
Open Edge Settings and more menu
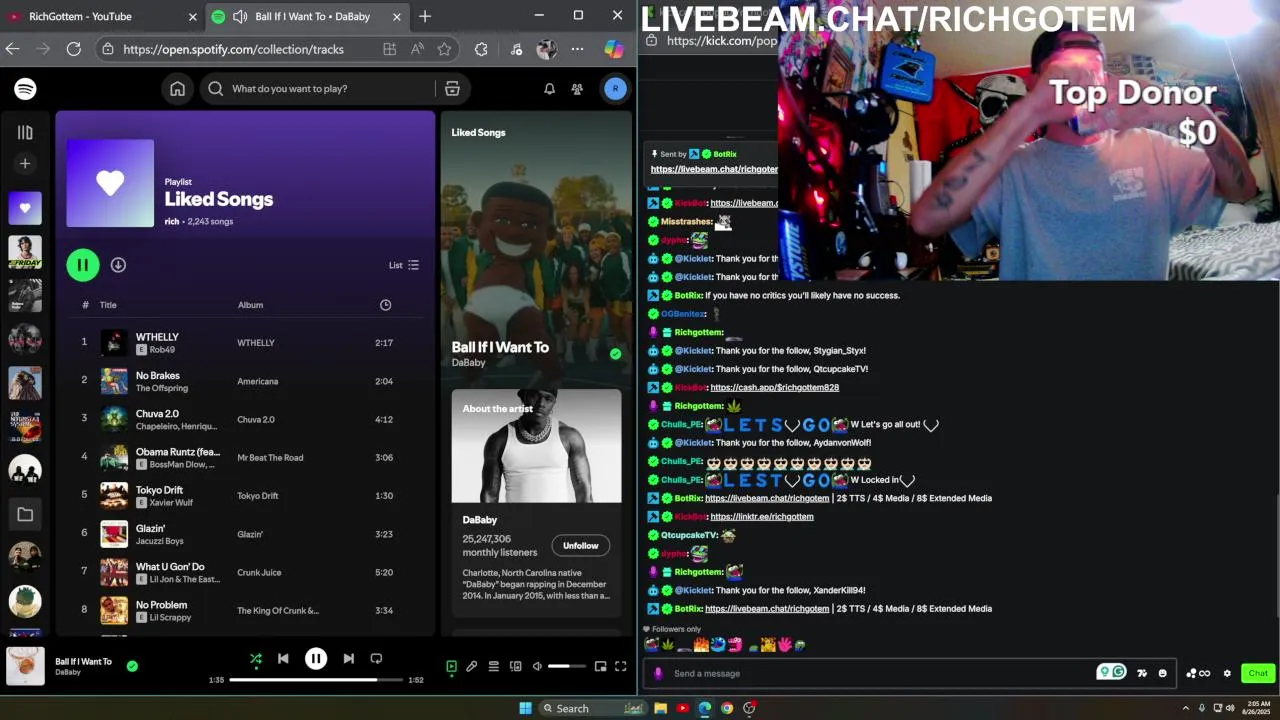coord(577,49)
